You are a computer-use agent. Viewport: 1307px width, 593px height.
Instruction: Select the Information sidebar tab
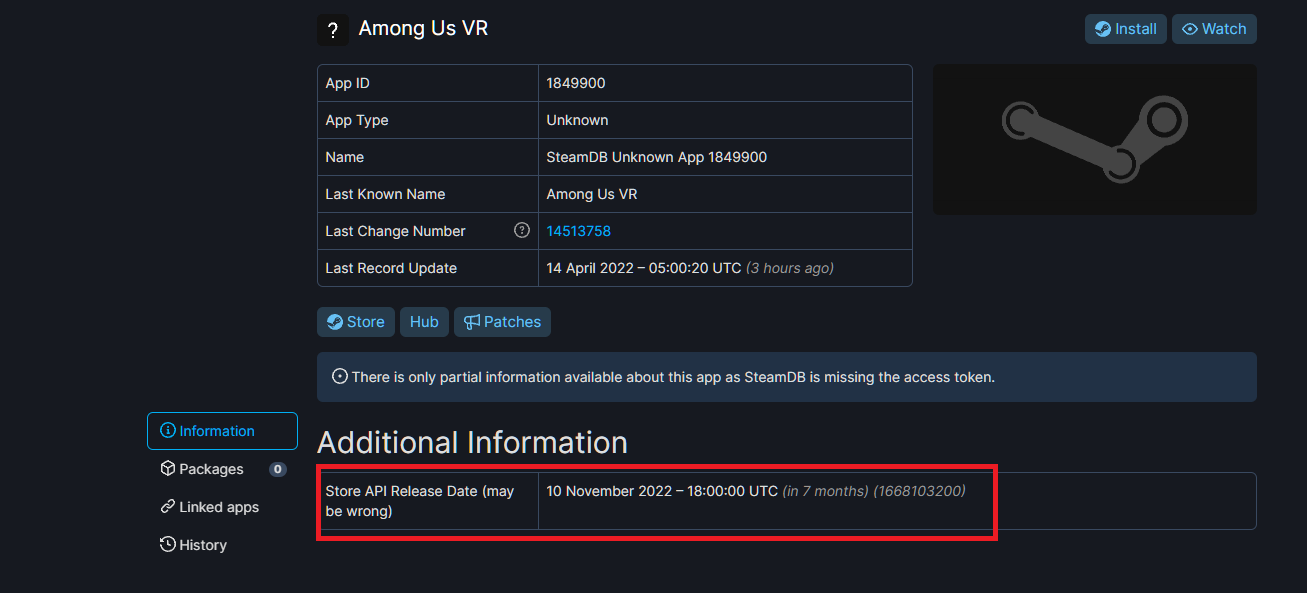[222, 431]
